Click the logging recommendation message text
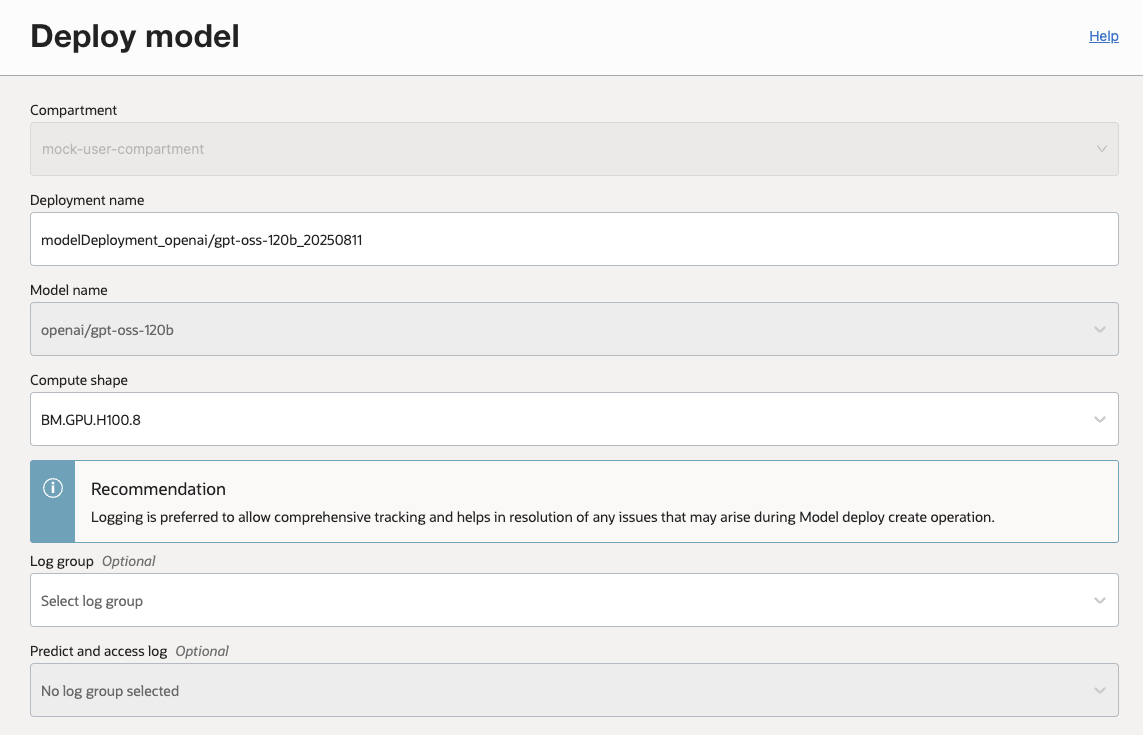Viewport: 1143px width, 735px height. pos(542,518)
